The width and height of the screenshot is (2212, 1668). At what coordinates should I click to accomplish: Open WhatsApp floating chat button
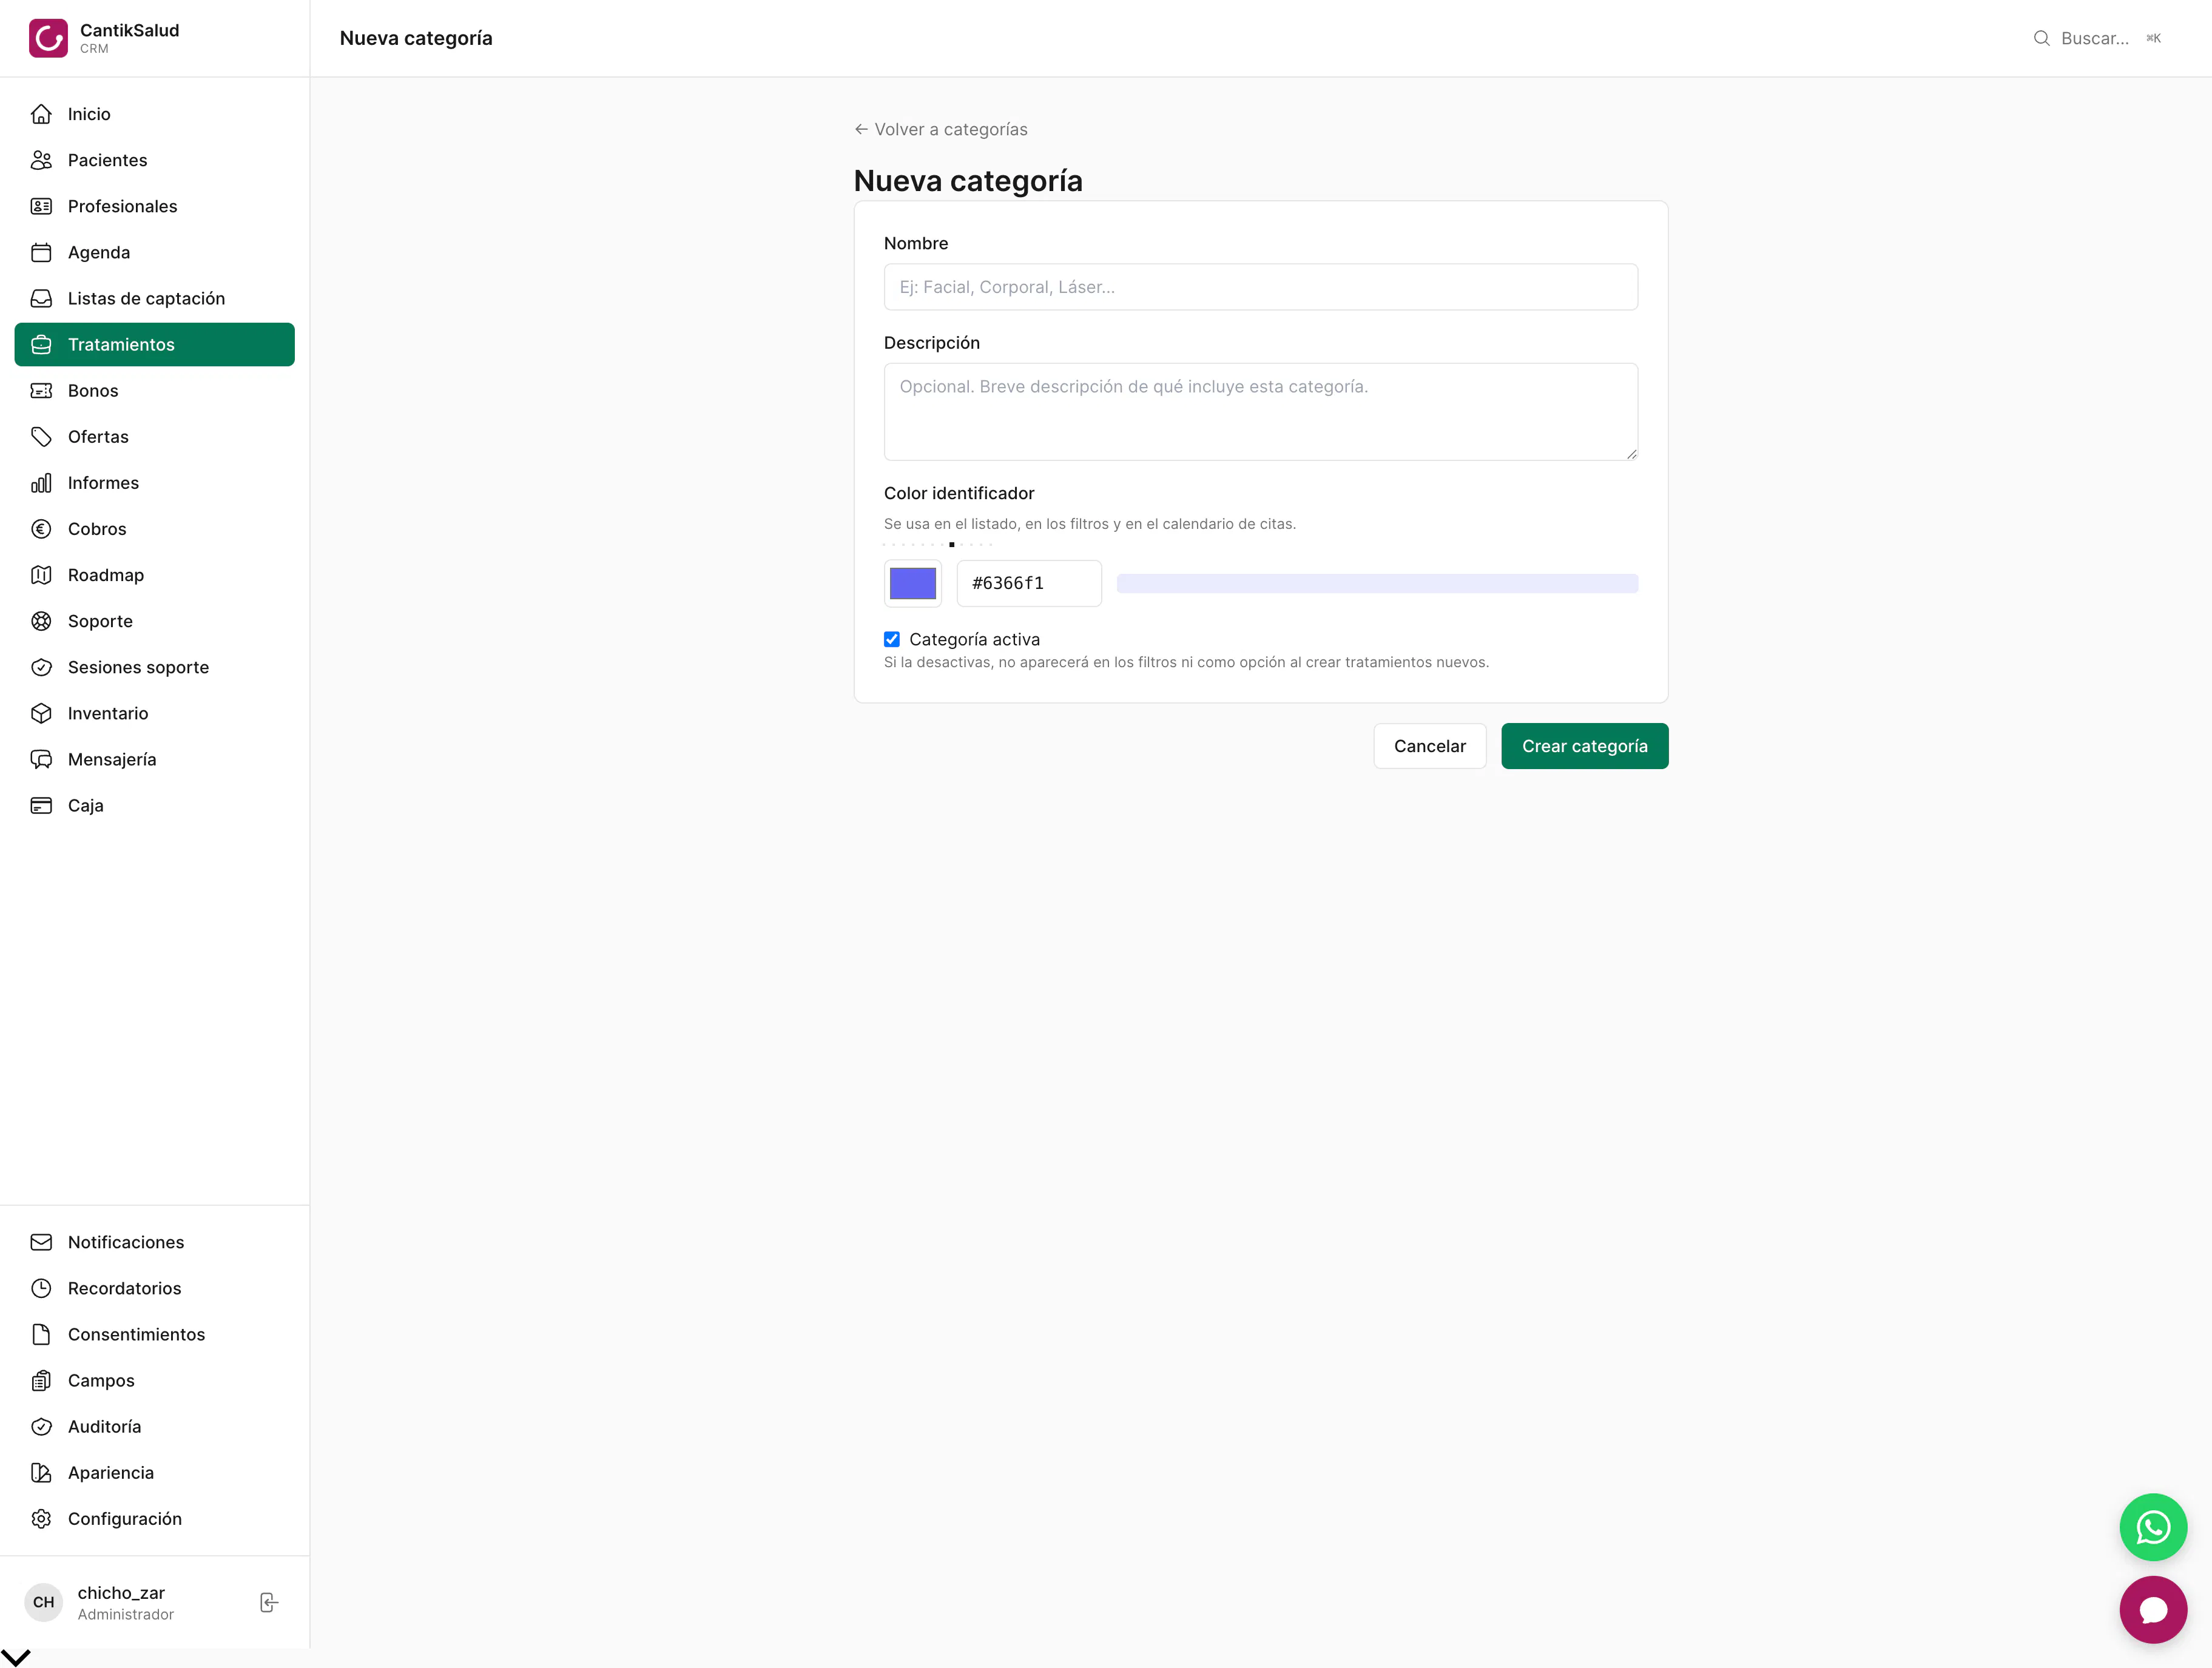click(x=2152, y=1527)
